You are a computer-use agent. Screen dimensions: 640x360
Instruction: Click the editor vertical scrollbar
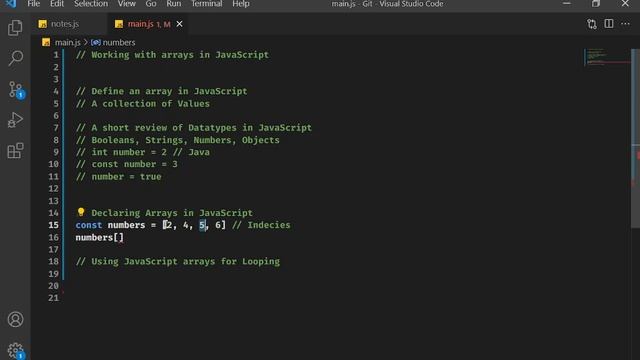tap(635, 139)
